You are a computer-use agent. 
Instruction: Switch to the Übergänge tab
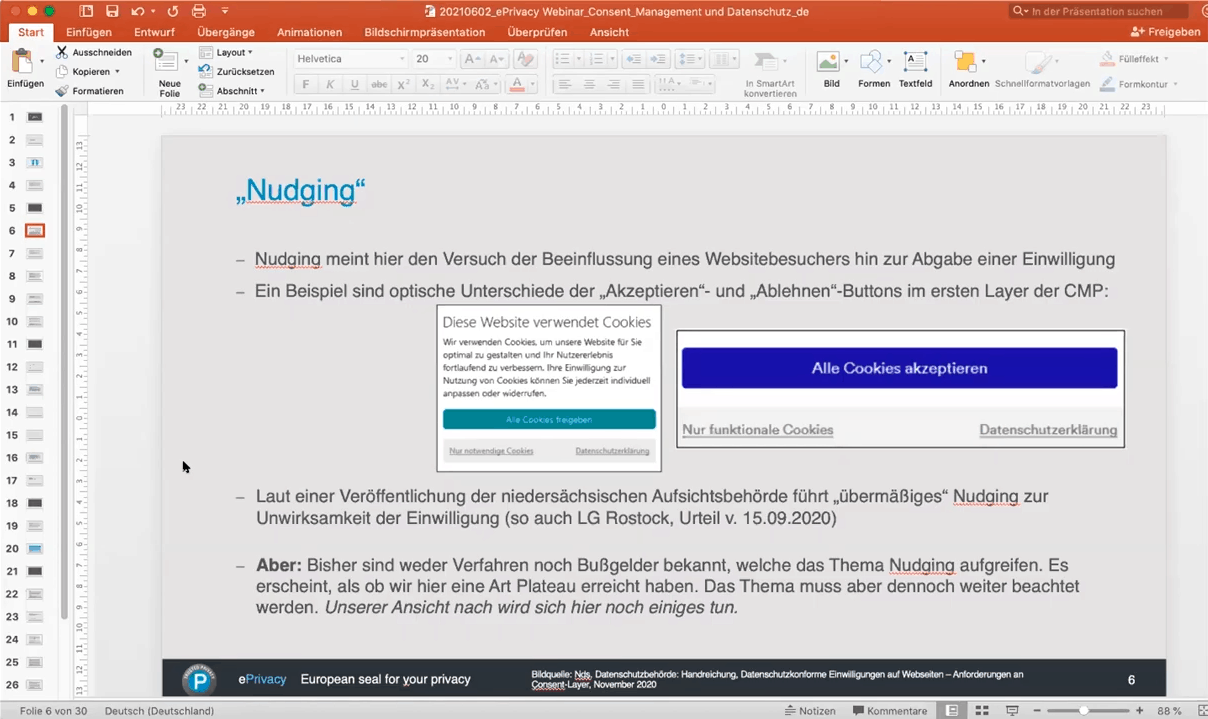tap(226, 32)
